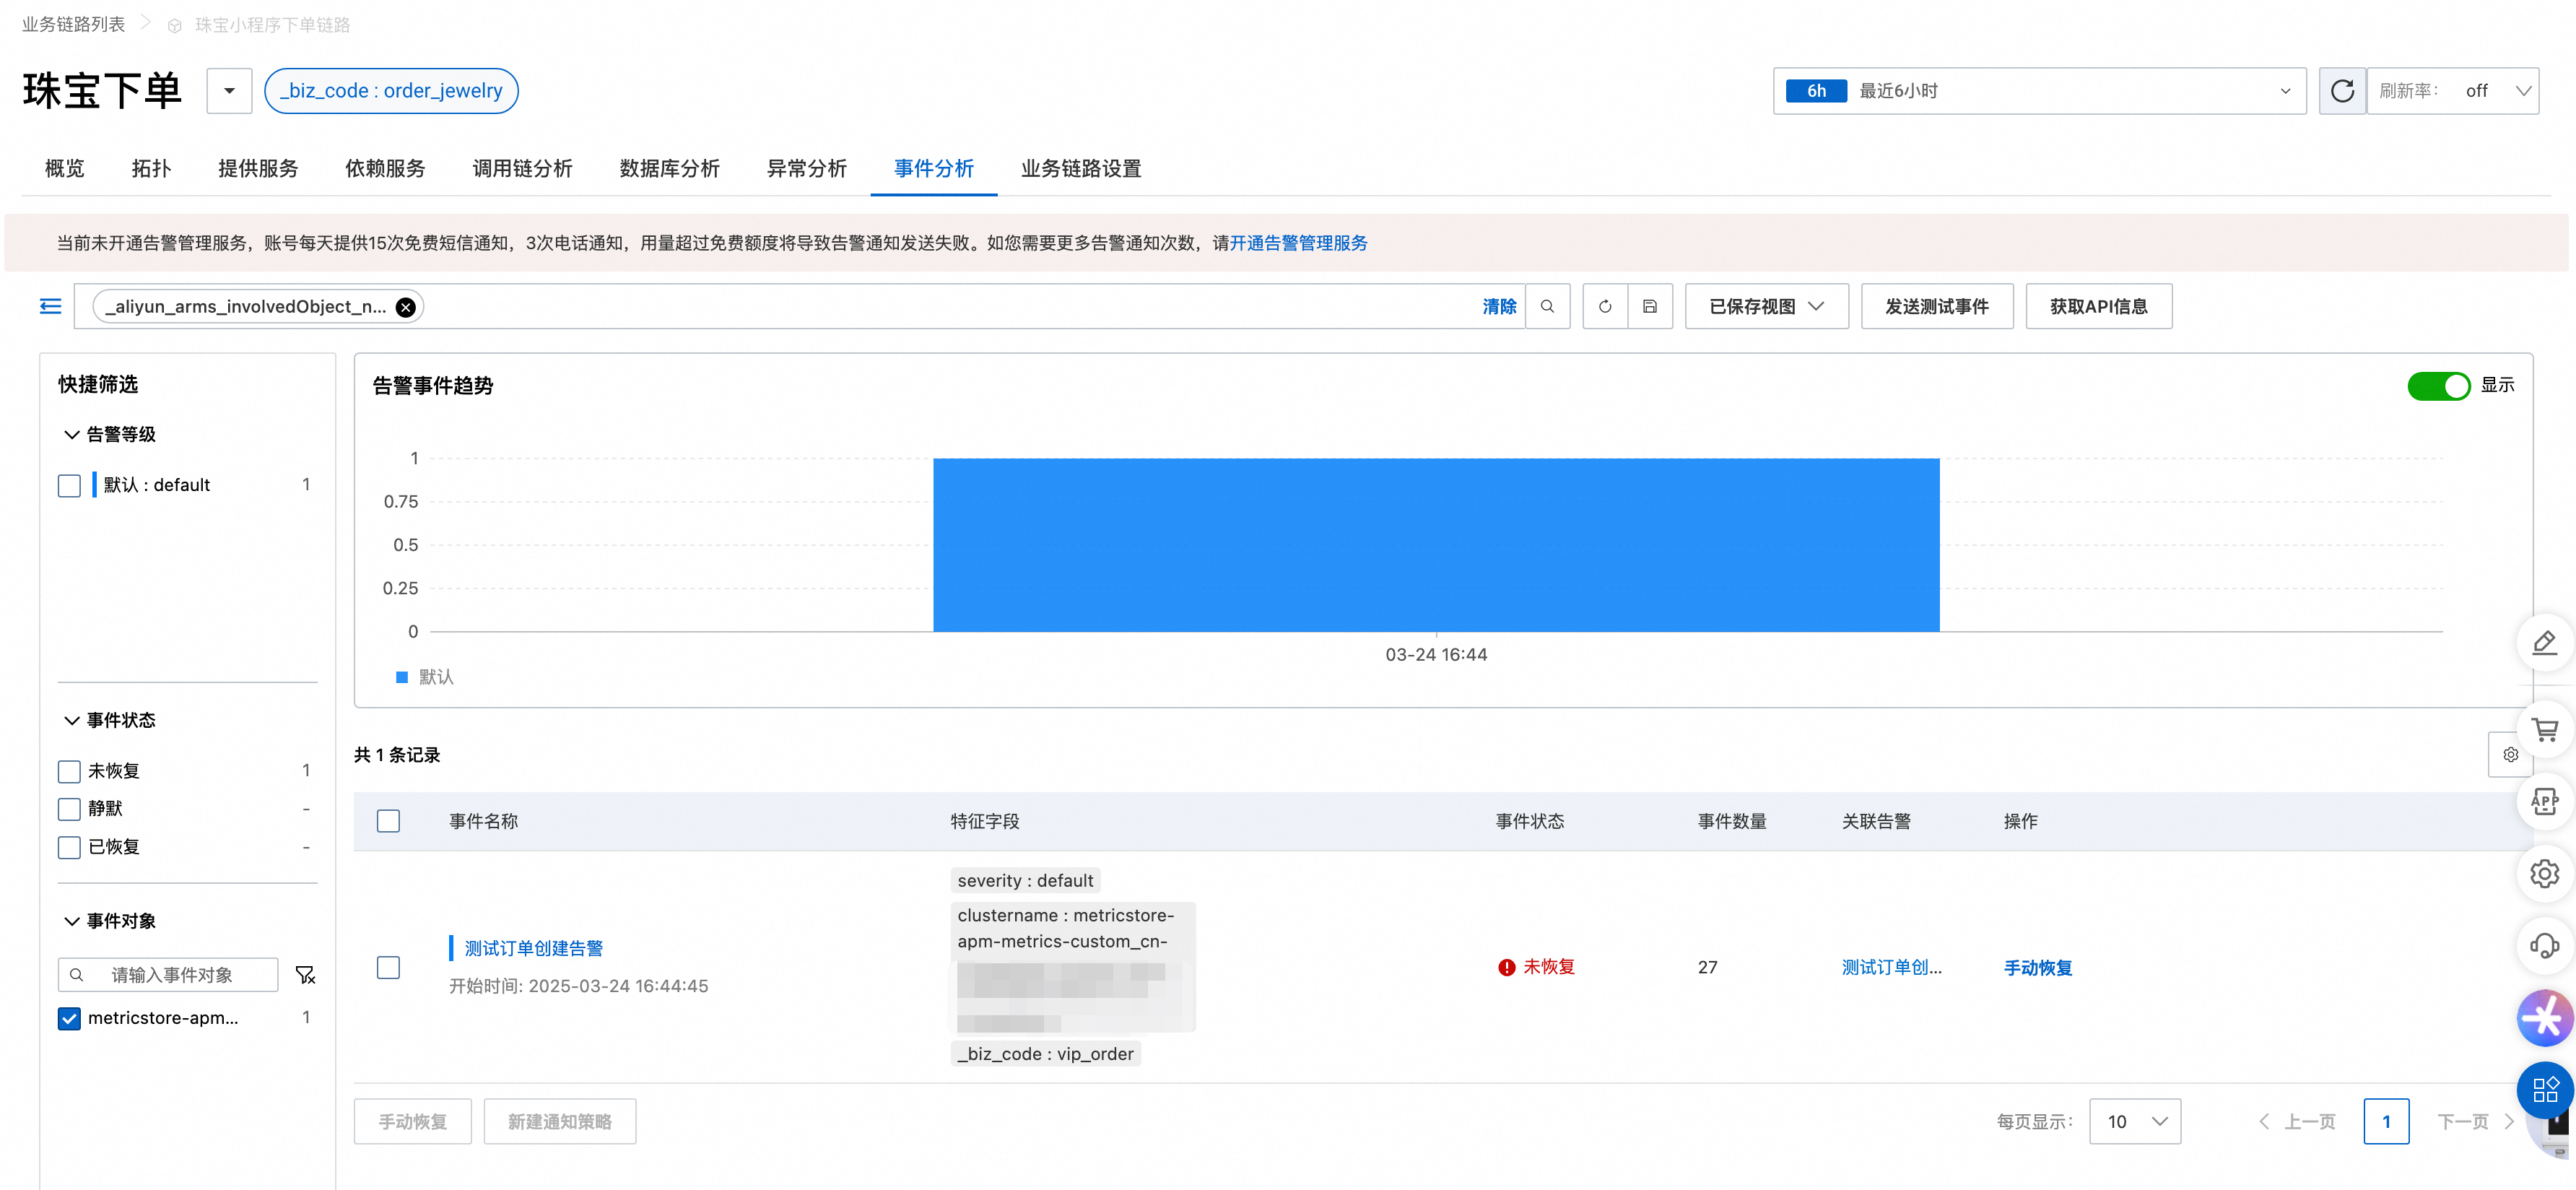The width and height of the screenshot is (2576, 1190).
Task: Click search icon in event object input
Action: [76, 974]
